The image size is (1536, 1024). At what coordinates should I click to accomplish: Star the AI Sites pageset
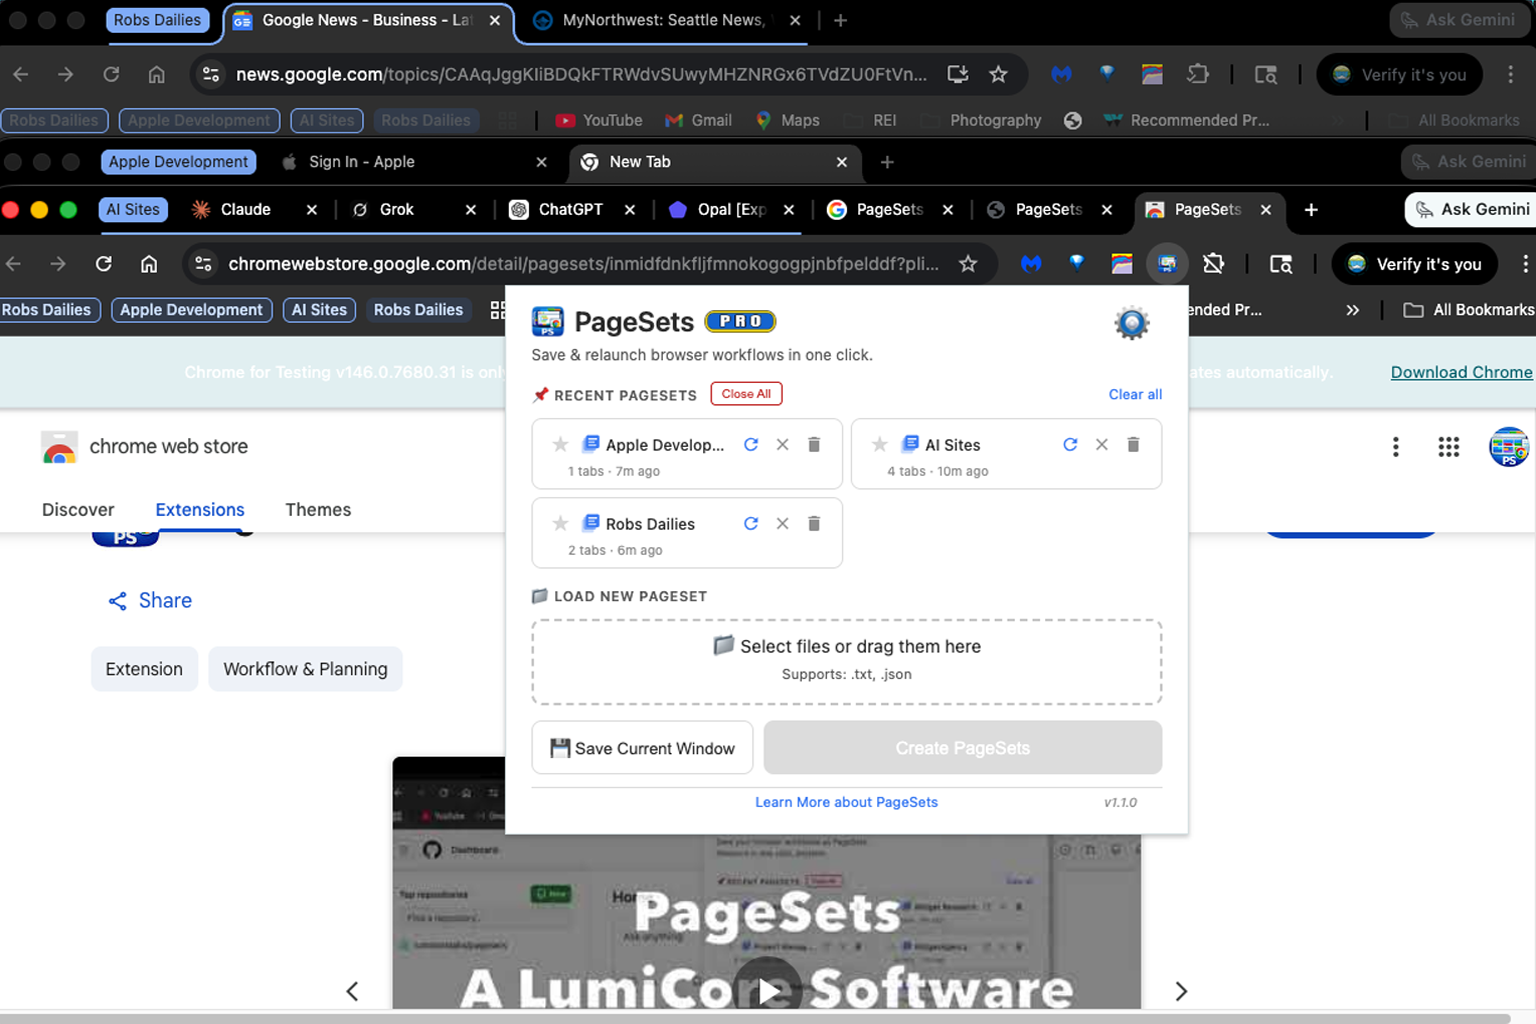879,445
